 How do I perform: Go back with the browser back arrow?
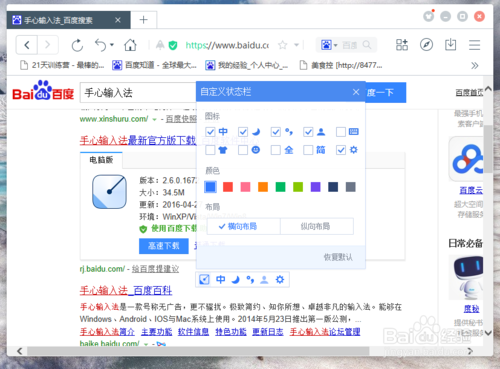point(27,45)
